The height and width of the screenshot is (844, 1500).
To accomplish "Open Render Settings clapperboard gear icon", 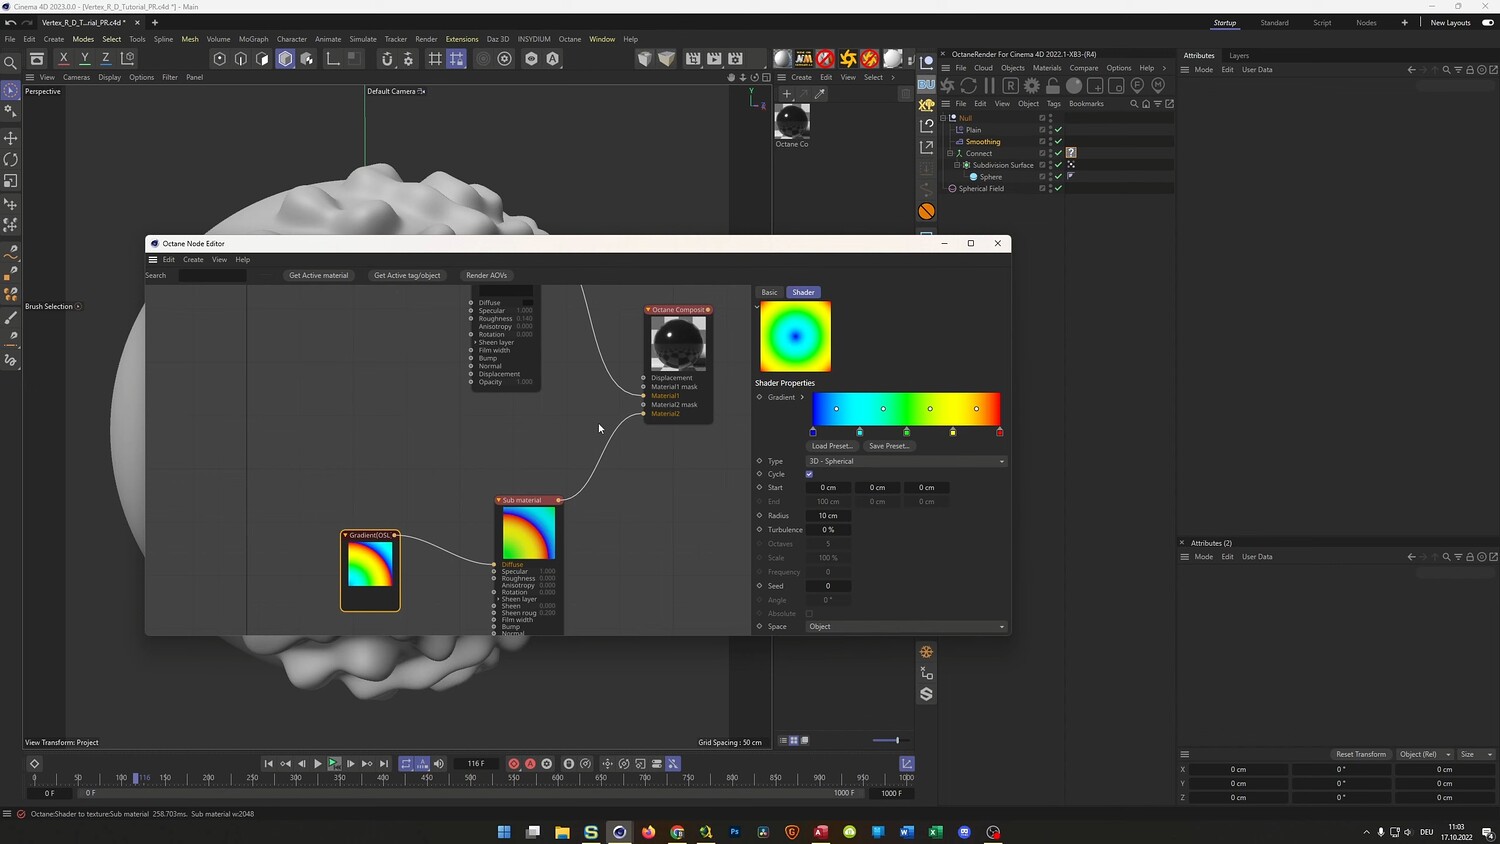I will tap(735, 59).
